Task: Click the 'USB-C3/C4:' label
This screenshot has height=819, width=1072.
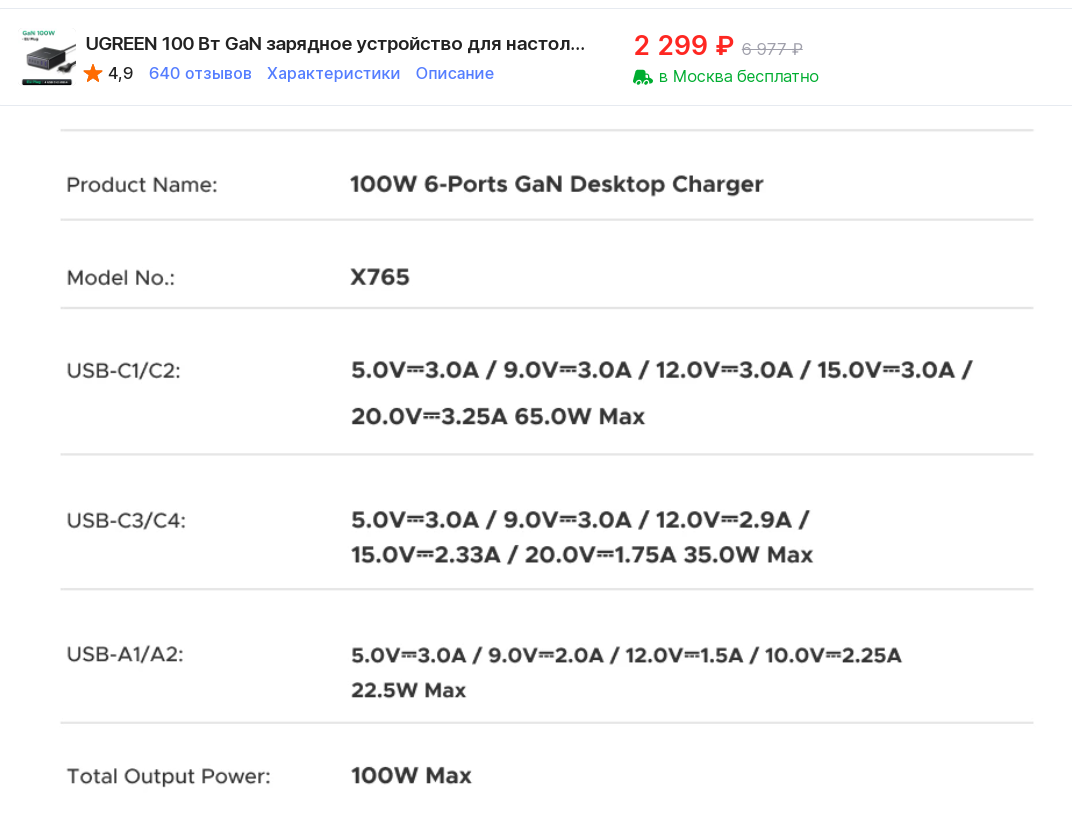Action: click(x=126, y=521)
